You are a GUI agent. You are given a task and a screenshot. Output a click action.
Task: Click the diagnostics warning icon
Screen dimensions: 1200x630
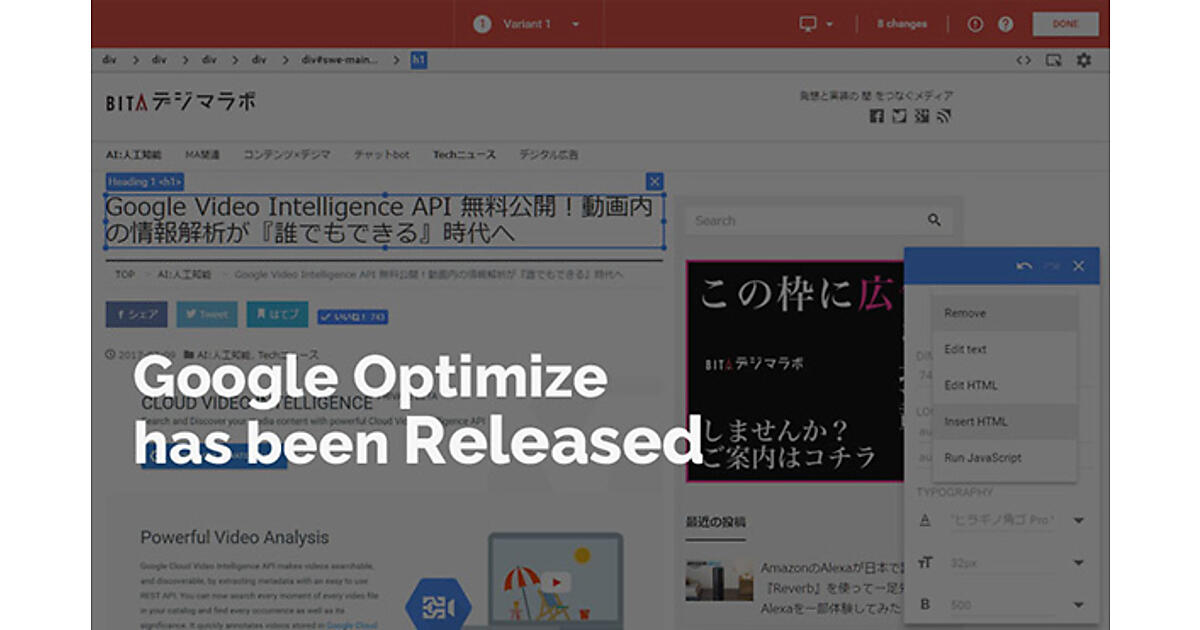coord(977,24)
